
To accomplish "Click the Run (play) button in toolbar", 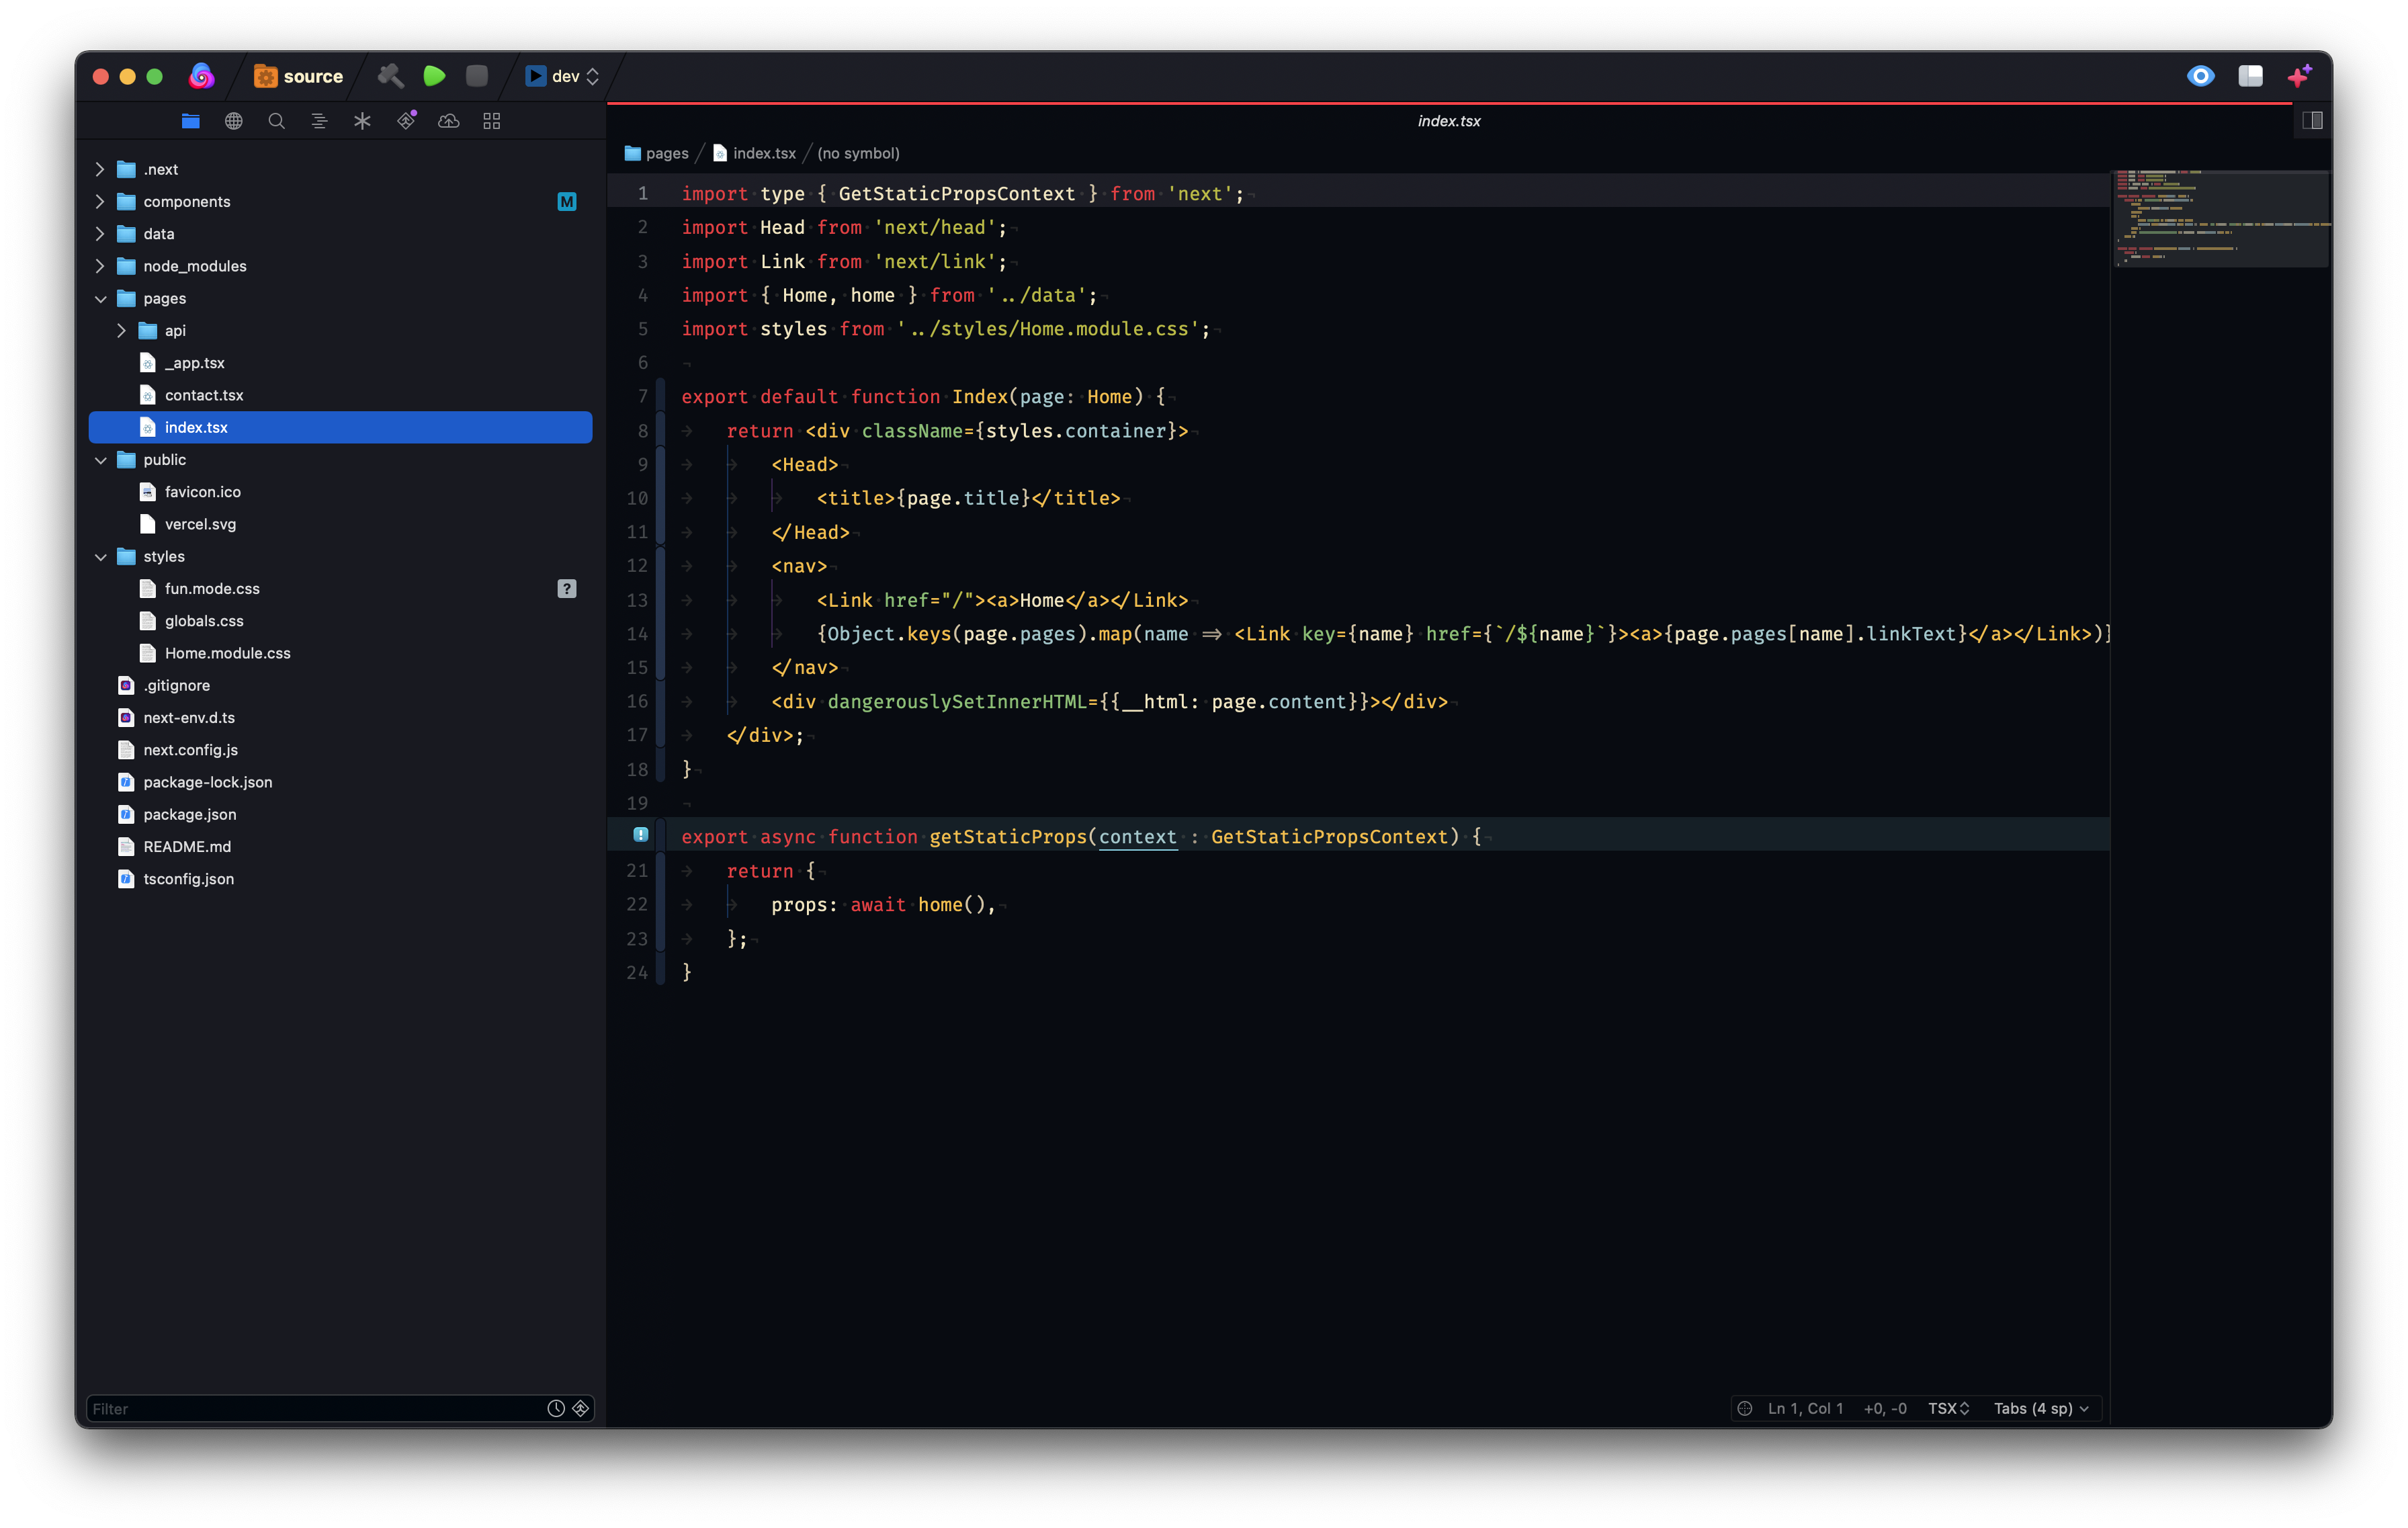I will [x=434, y=76].
